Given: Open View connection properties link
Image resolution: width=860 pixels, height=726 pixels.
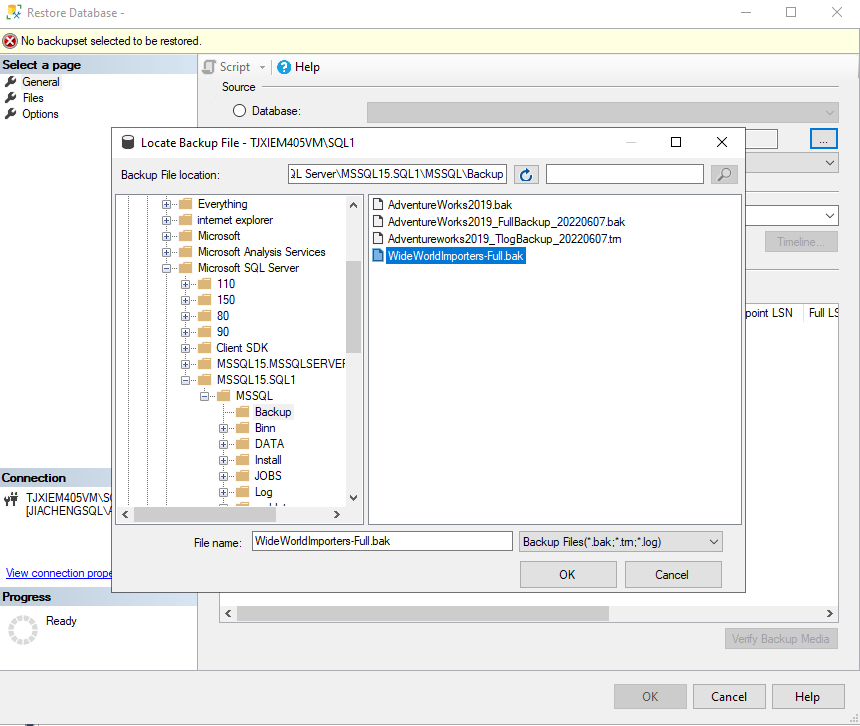Looking at the screenshot, I should click(x=58, y=573).
